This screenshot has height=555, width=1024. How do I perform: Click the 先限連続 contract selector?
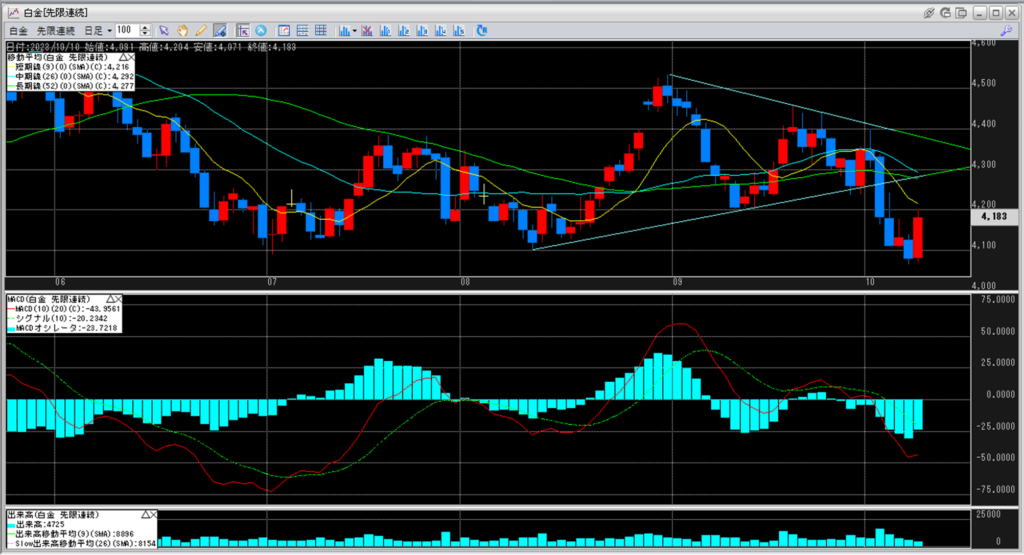[x=56, y=31]
